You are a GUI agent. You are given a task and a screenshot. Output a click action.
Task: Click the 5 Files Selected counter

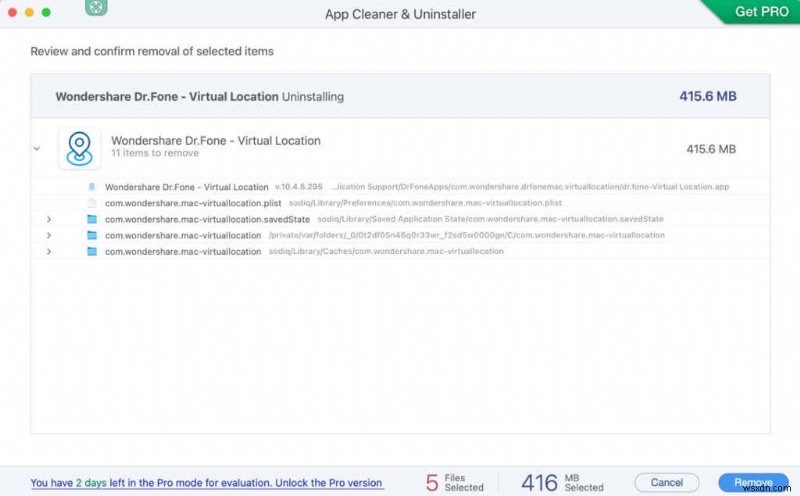pos(455,483)
